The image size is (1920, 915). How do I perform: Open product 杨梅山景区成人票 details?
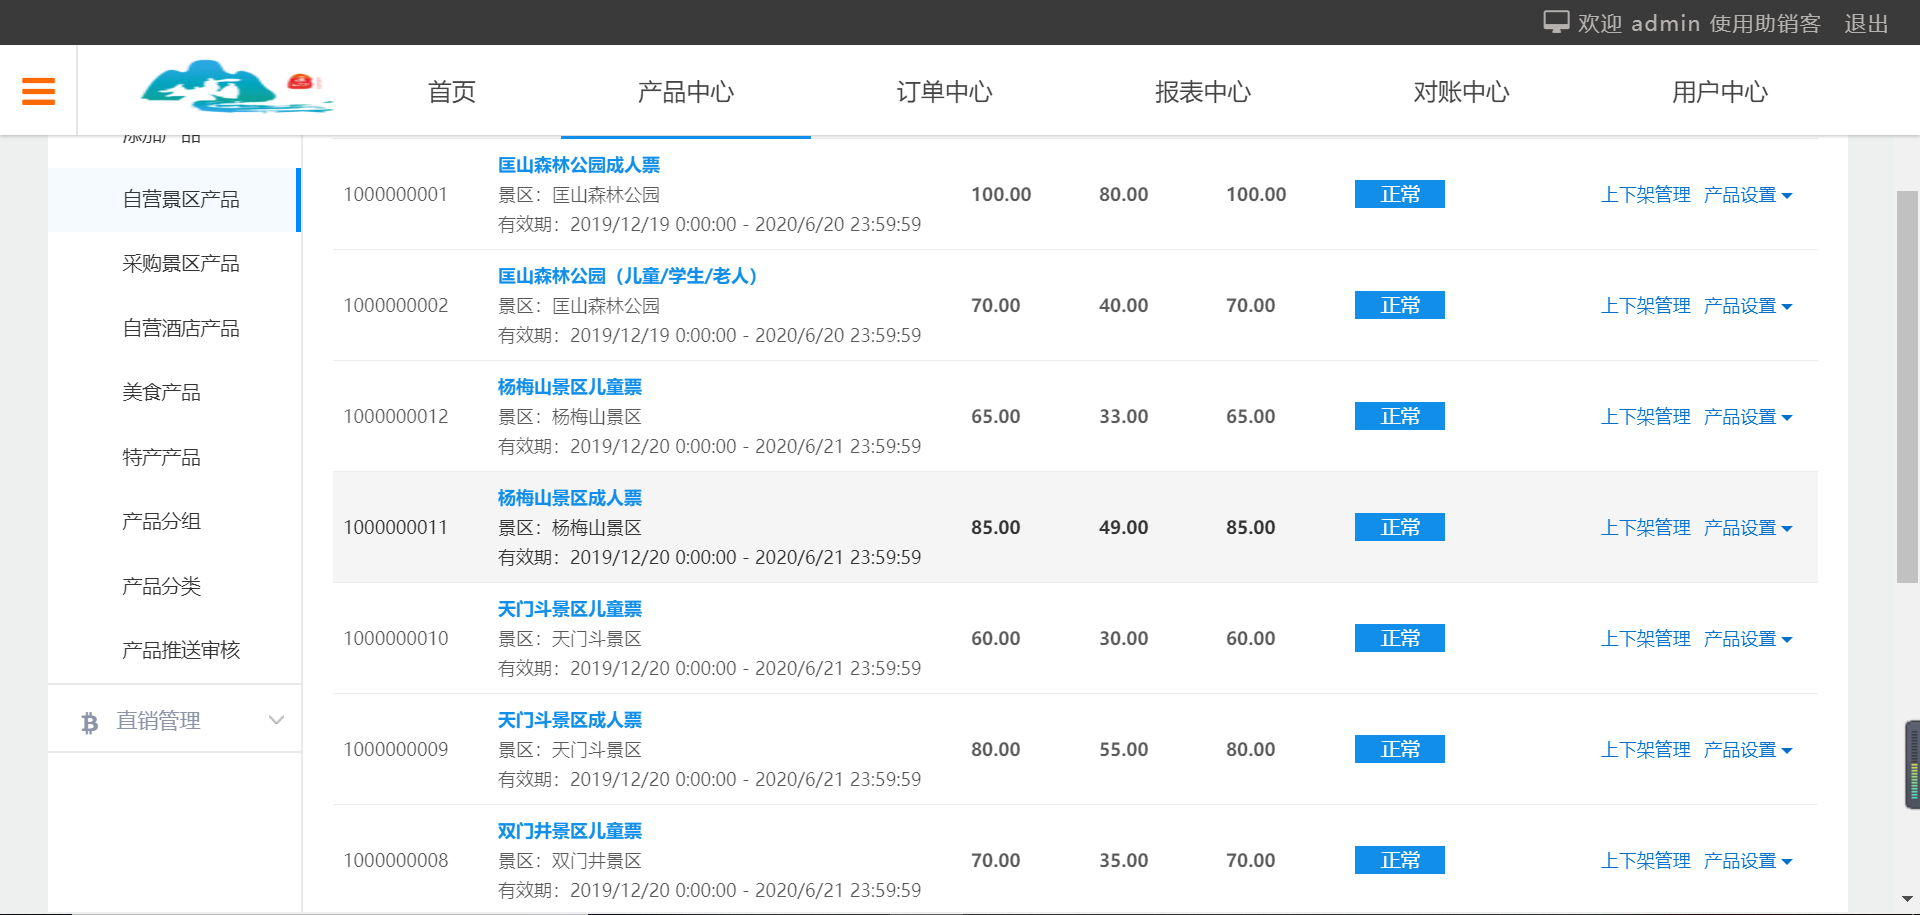point(570,497)
